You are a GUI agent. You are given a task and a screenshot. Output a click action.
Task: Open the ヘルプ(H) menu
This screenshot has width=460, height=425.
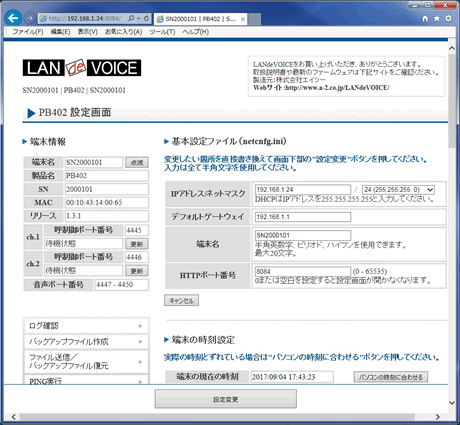coord(195,32)
